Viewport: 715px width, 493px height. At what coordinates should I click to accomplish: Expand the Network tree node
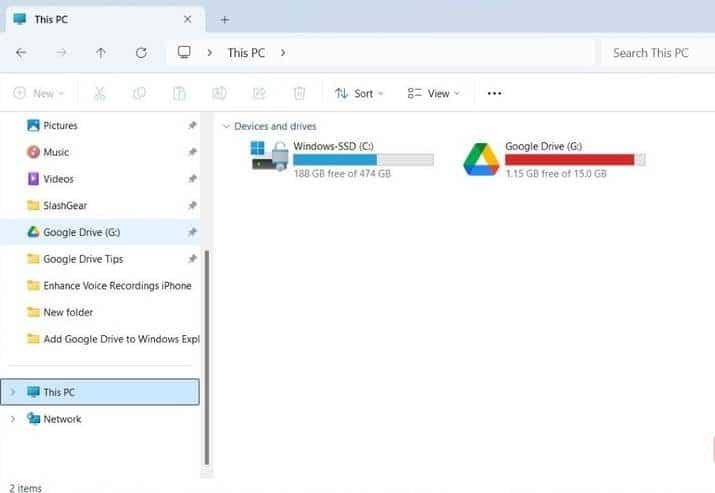tap(13, 419)
